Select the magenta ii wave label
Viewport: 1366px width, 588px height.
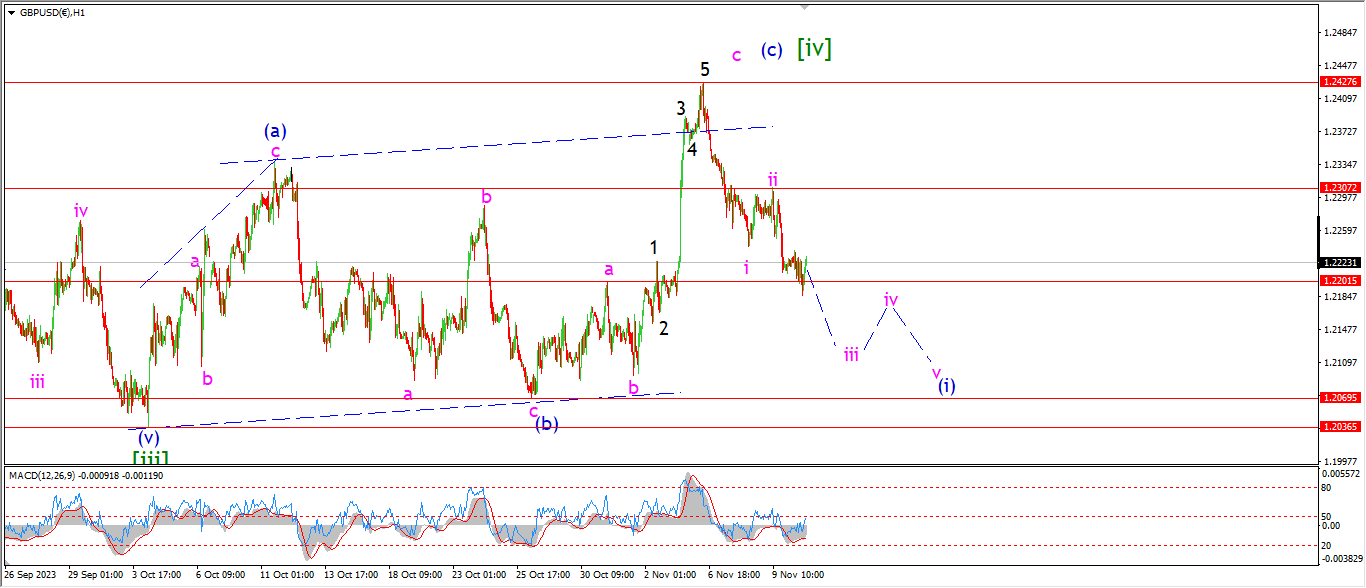click(773, 179)
